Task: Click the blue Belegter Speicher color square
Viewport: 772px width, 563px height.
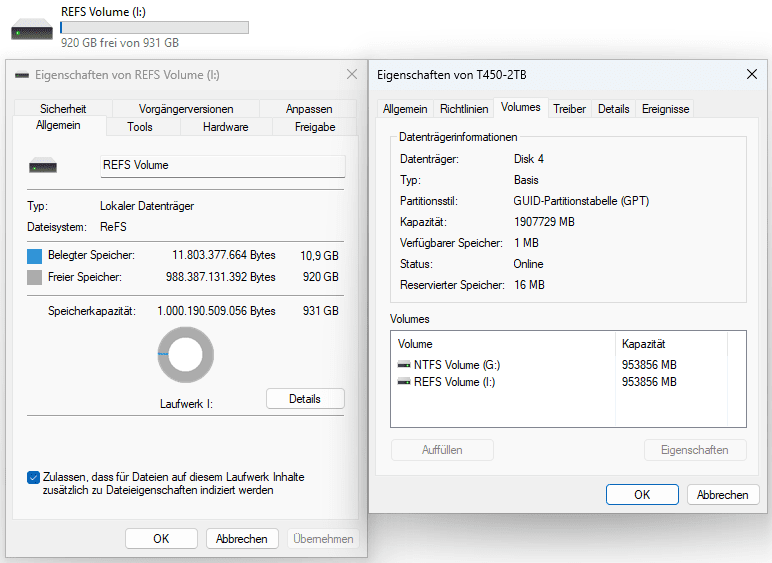Action: (x=35, y=256)
